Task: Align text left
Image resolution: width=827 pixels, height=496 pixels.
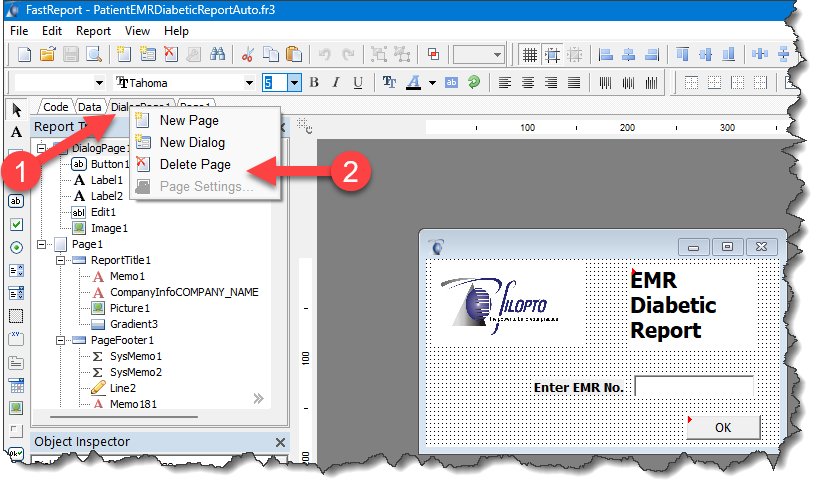Action: (505, 82)
